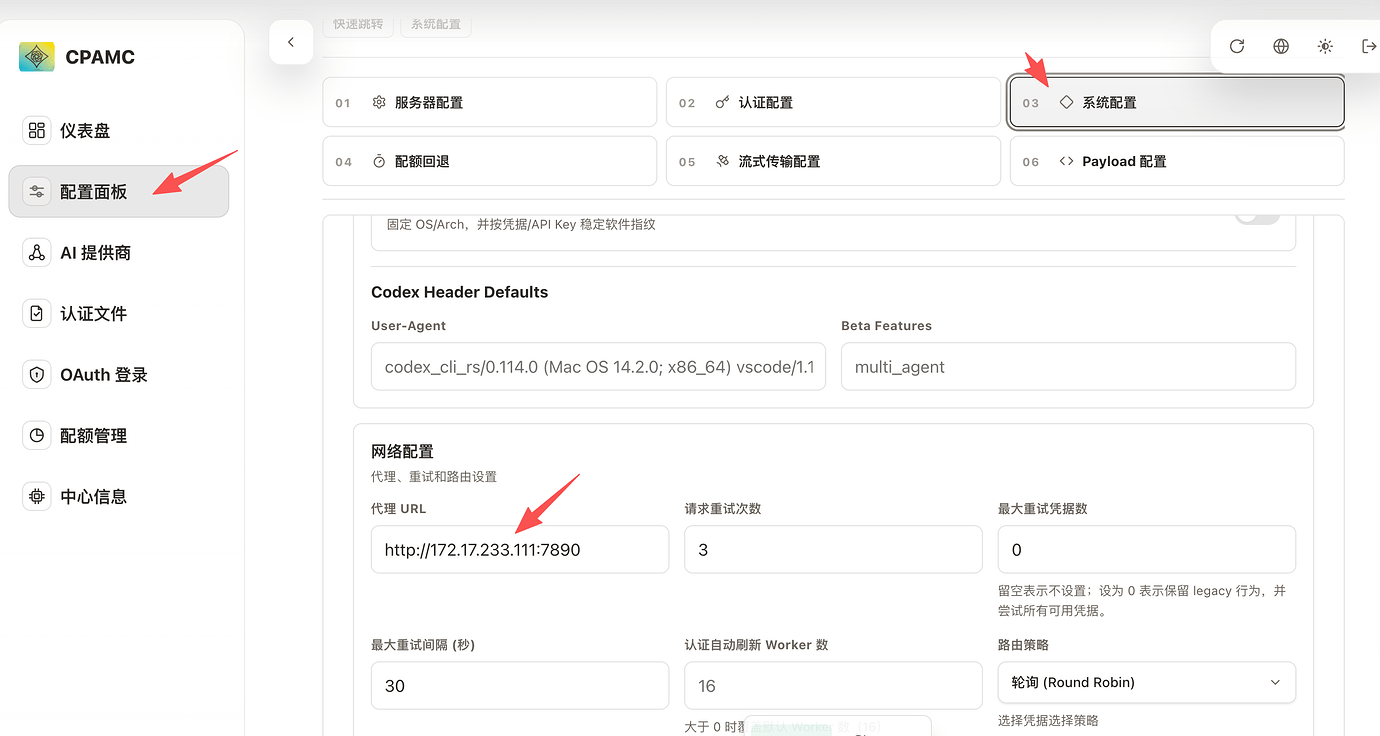Open the language globe menu
1380x736 pixels.
[x=1281, y=46]
